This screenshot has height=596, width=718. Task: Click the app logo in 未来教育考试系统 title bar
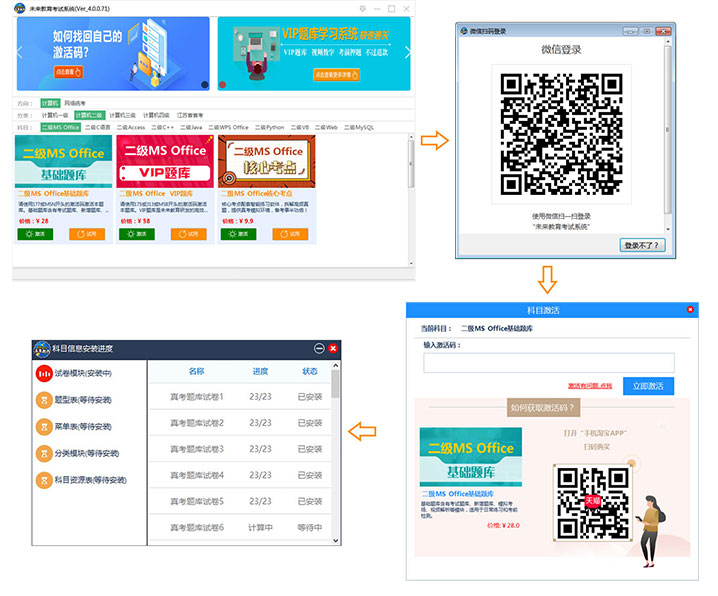pos(20,8)
